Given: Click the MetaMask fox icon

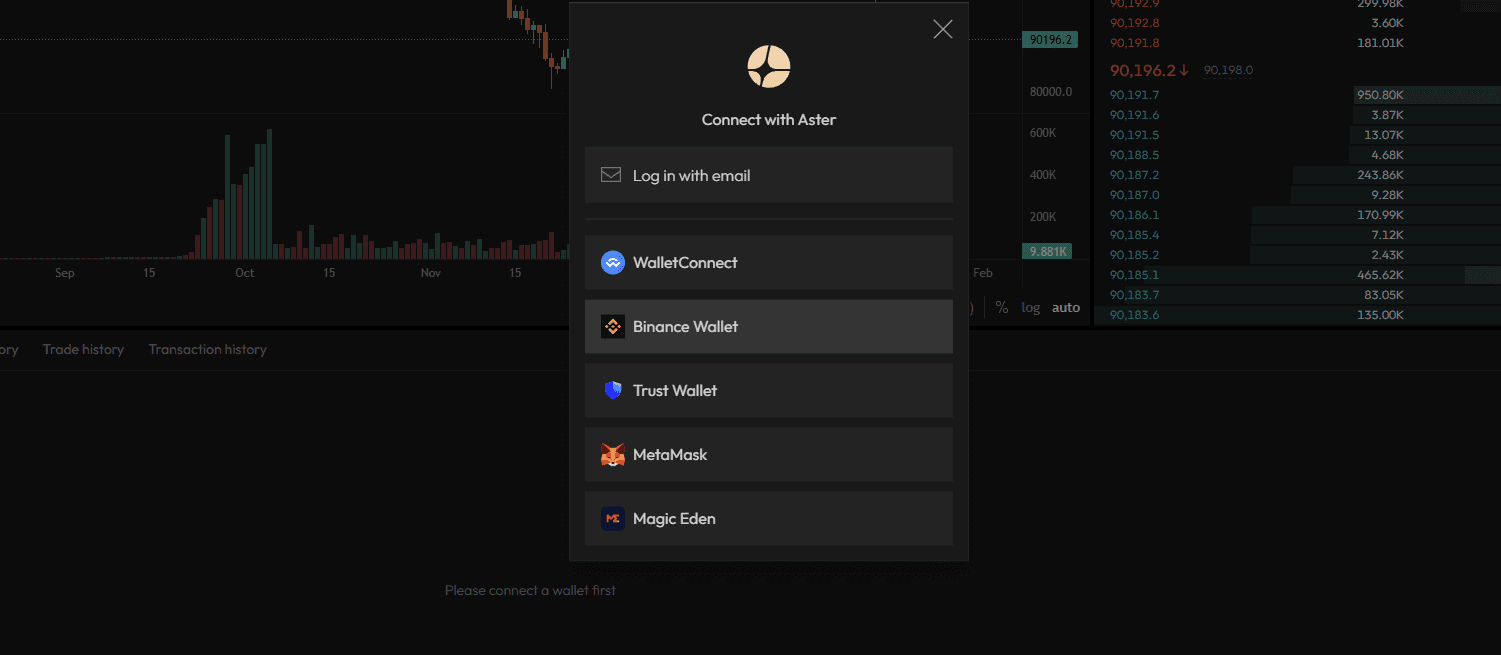Looking at the screenshot, I should point(613,455).
